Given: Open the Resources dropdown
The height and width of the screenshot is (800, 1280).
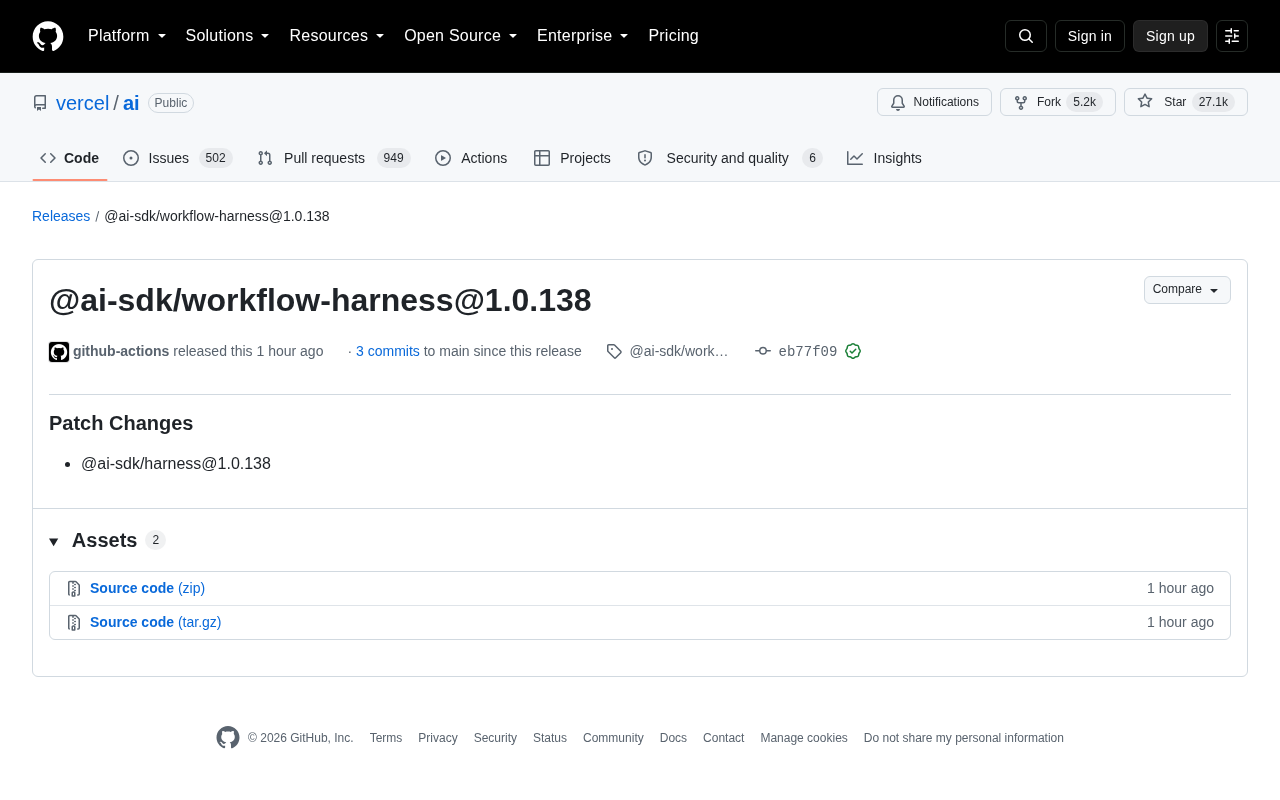Looking at the screenshot, I should point(337,36).
